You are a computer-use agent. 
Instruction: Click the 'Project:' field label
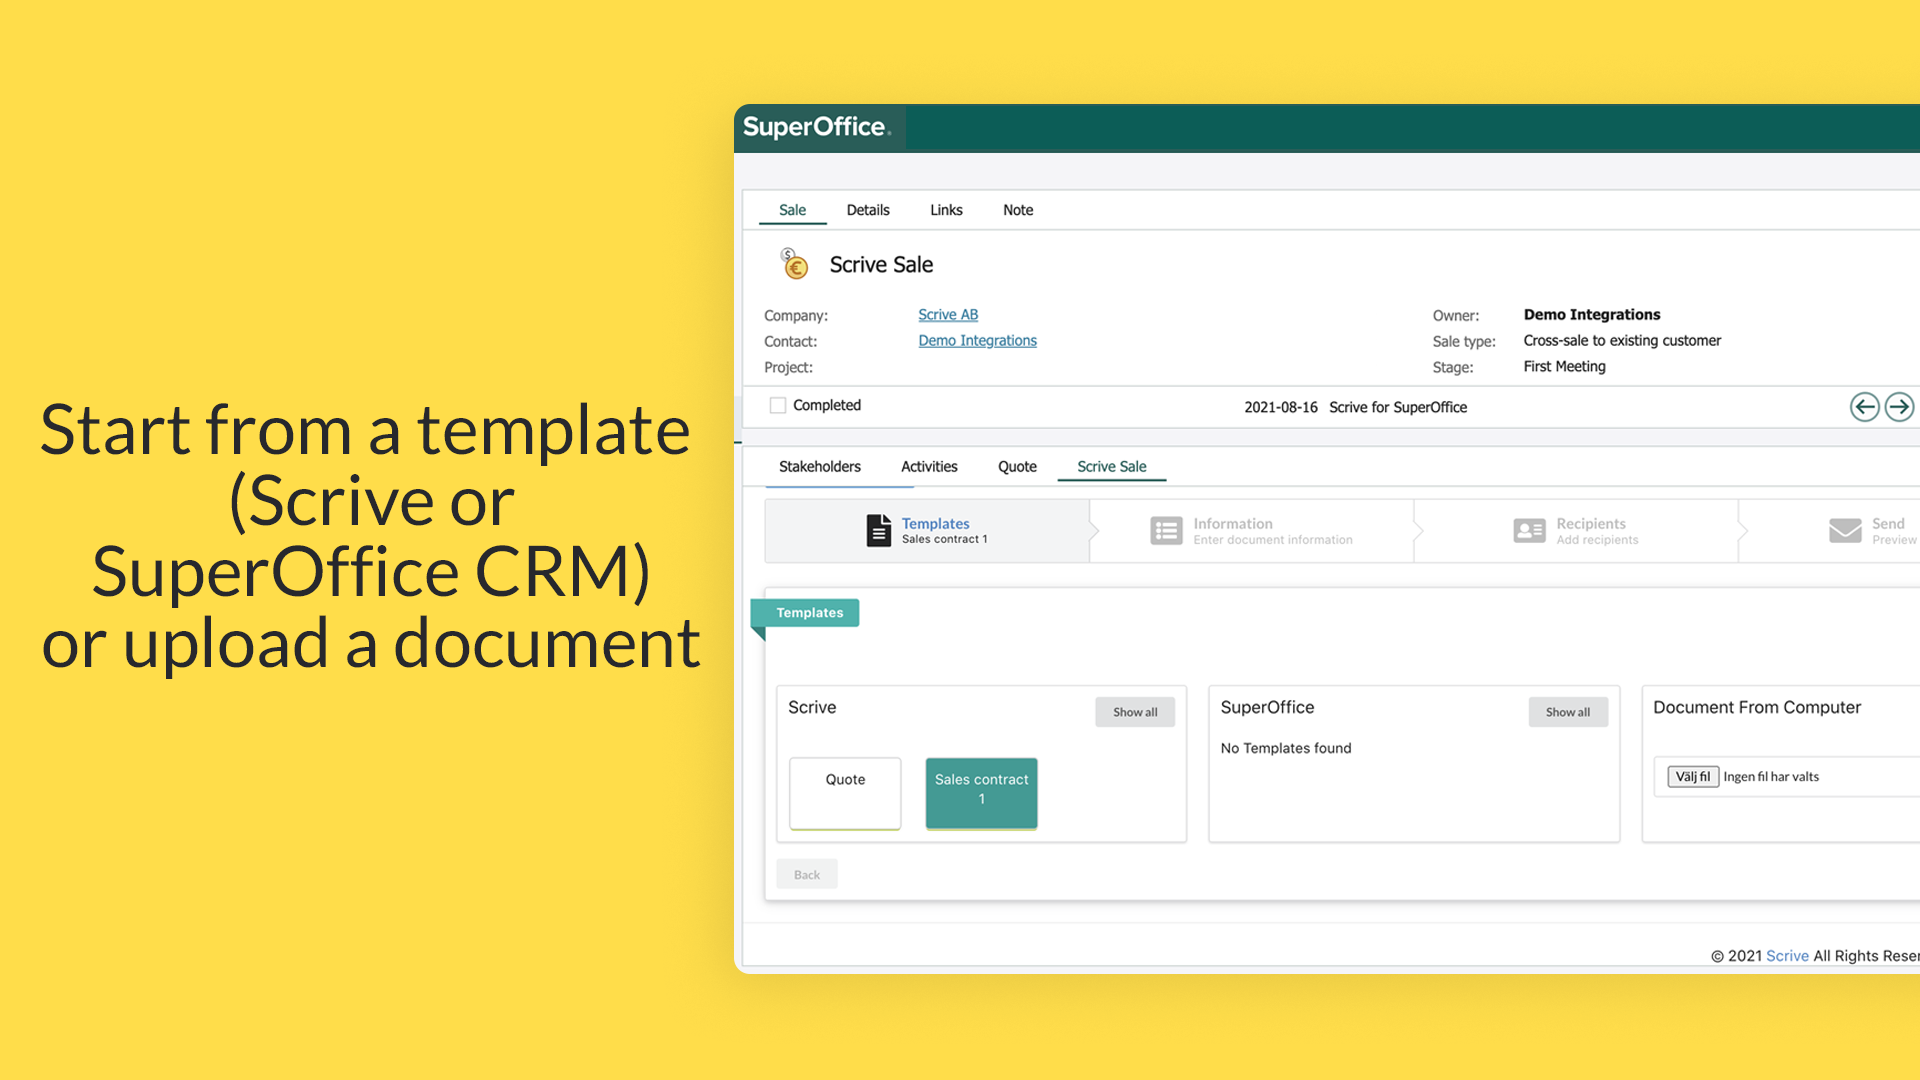[x=789, y=367]
